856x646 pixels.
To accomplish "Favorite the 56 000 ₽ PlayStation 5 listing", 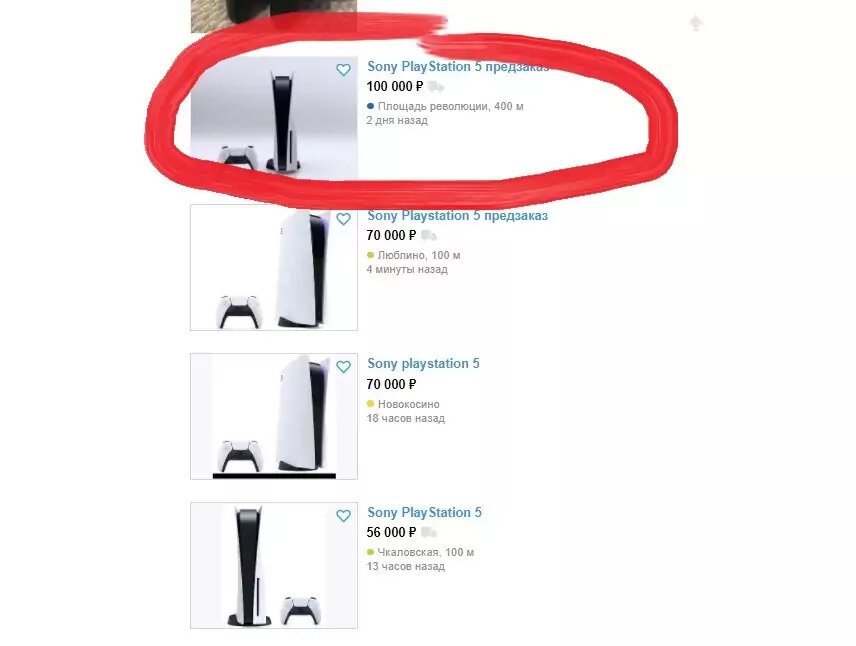I will pyautogui.click(x=343, y=516).
